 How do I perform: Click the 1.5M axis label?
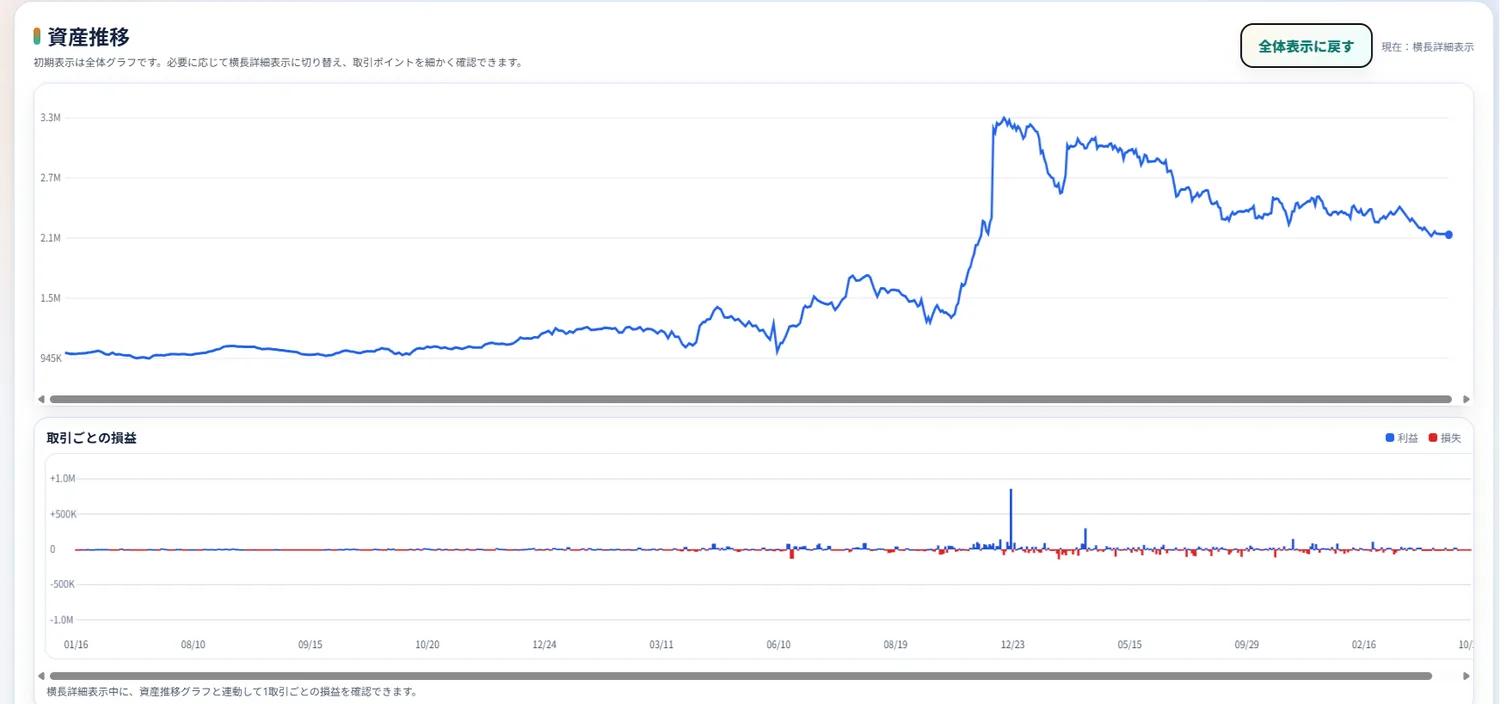51,298
